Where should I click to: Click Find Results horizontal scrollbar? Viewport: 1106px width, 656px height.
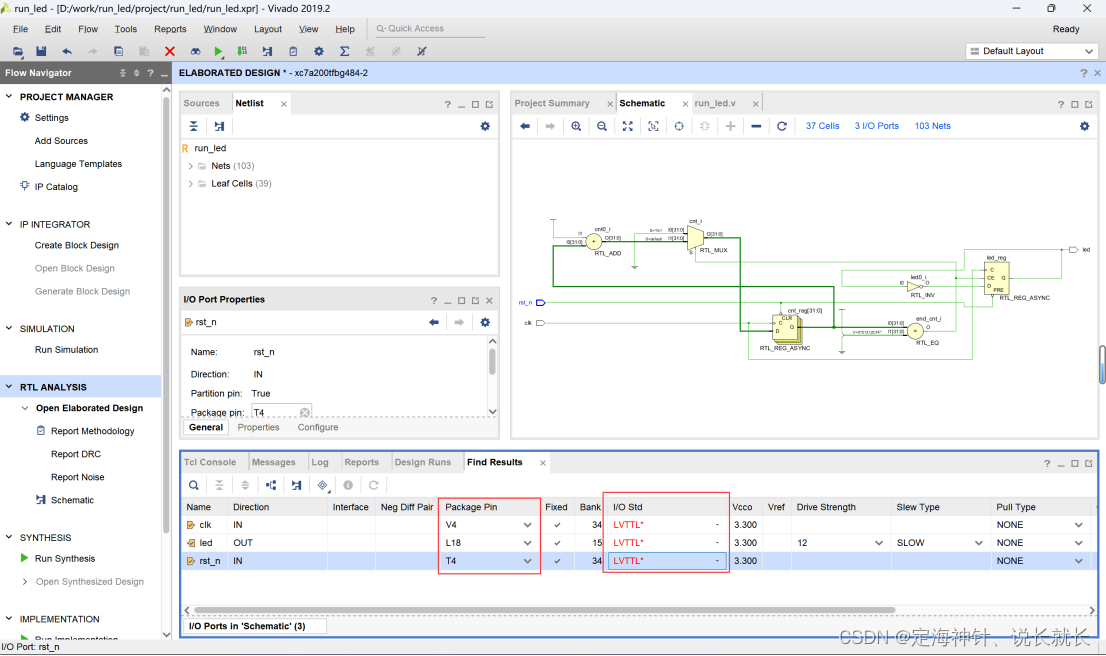pos(545,610)
